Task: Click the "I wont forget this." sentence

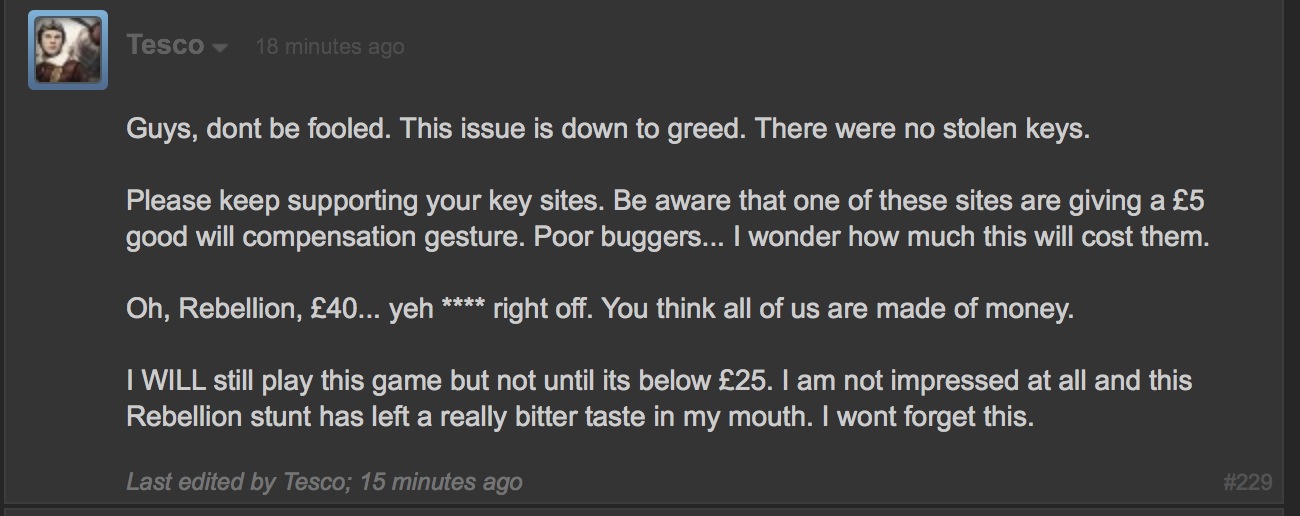Action: [927, 417]
